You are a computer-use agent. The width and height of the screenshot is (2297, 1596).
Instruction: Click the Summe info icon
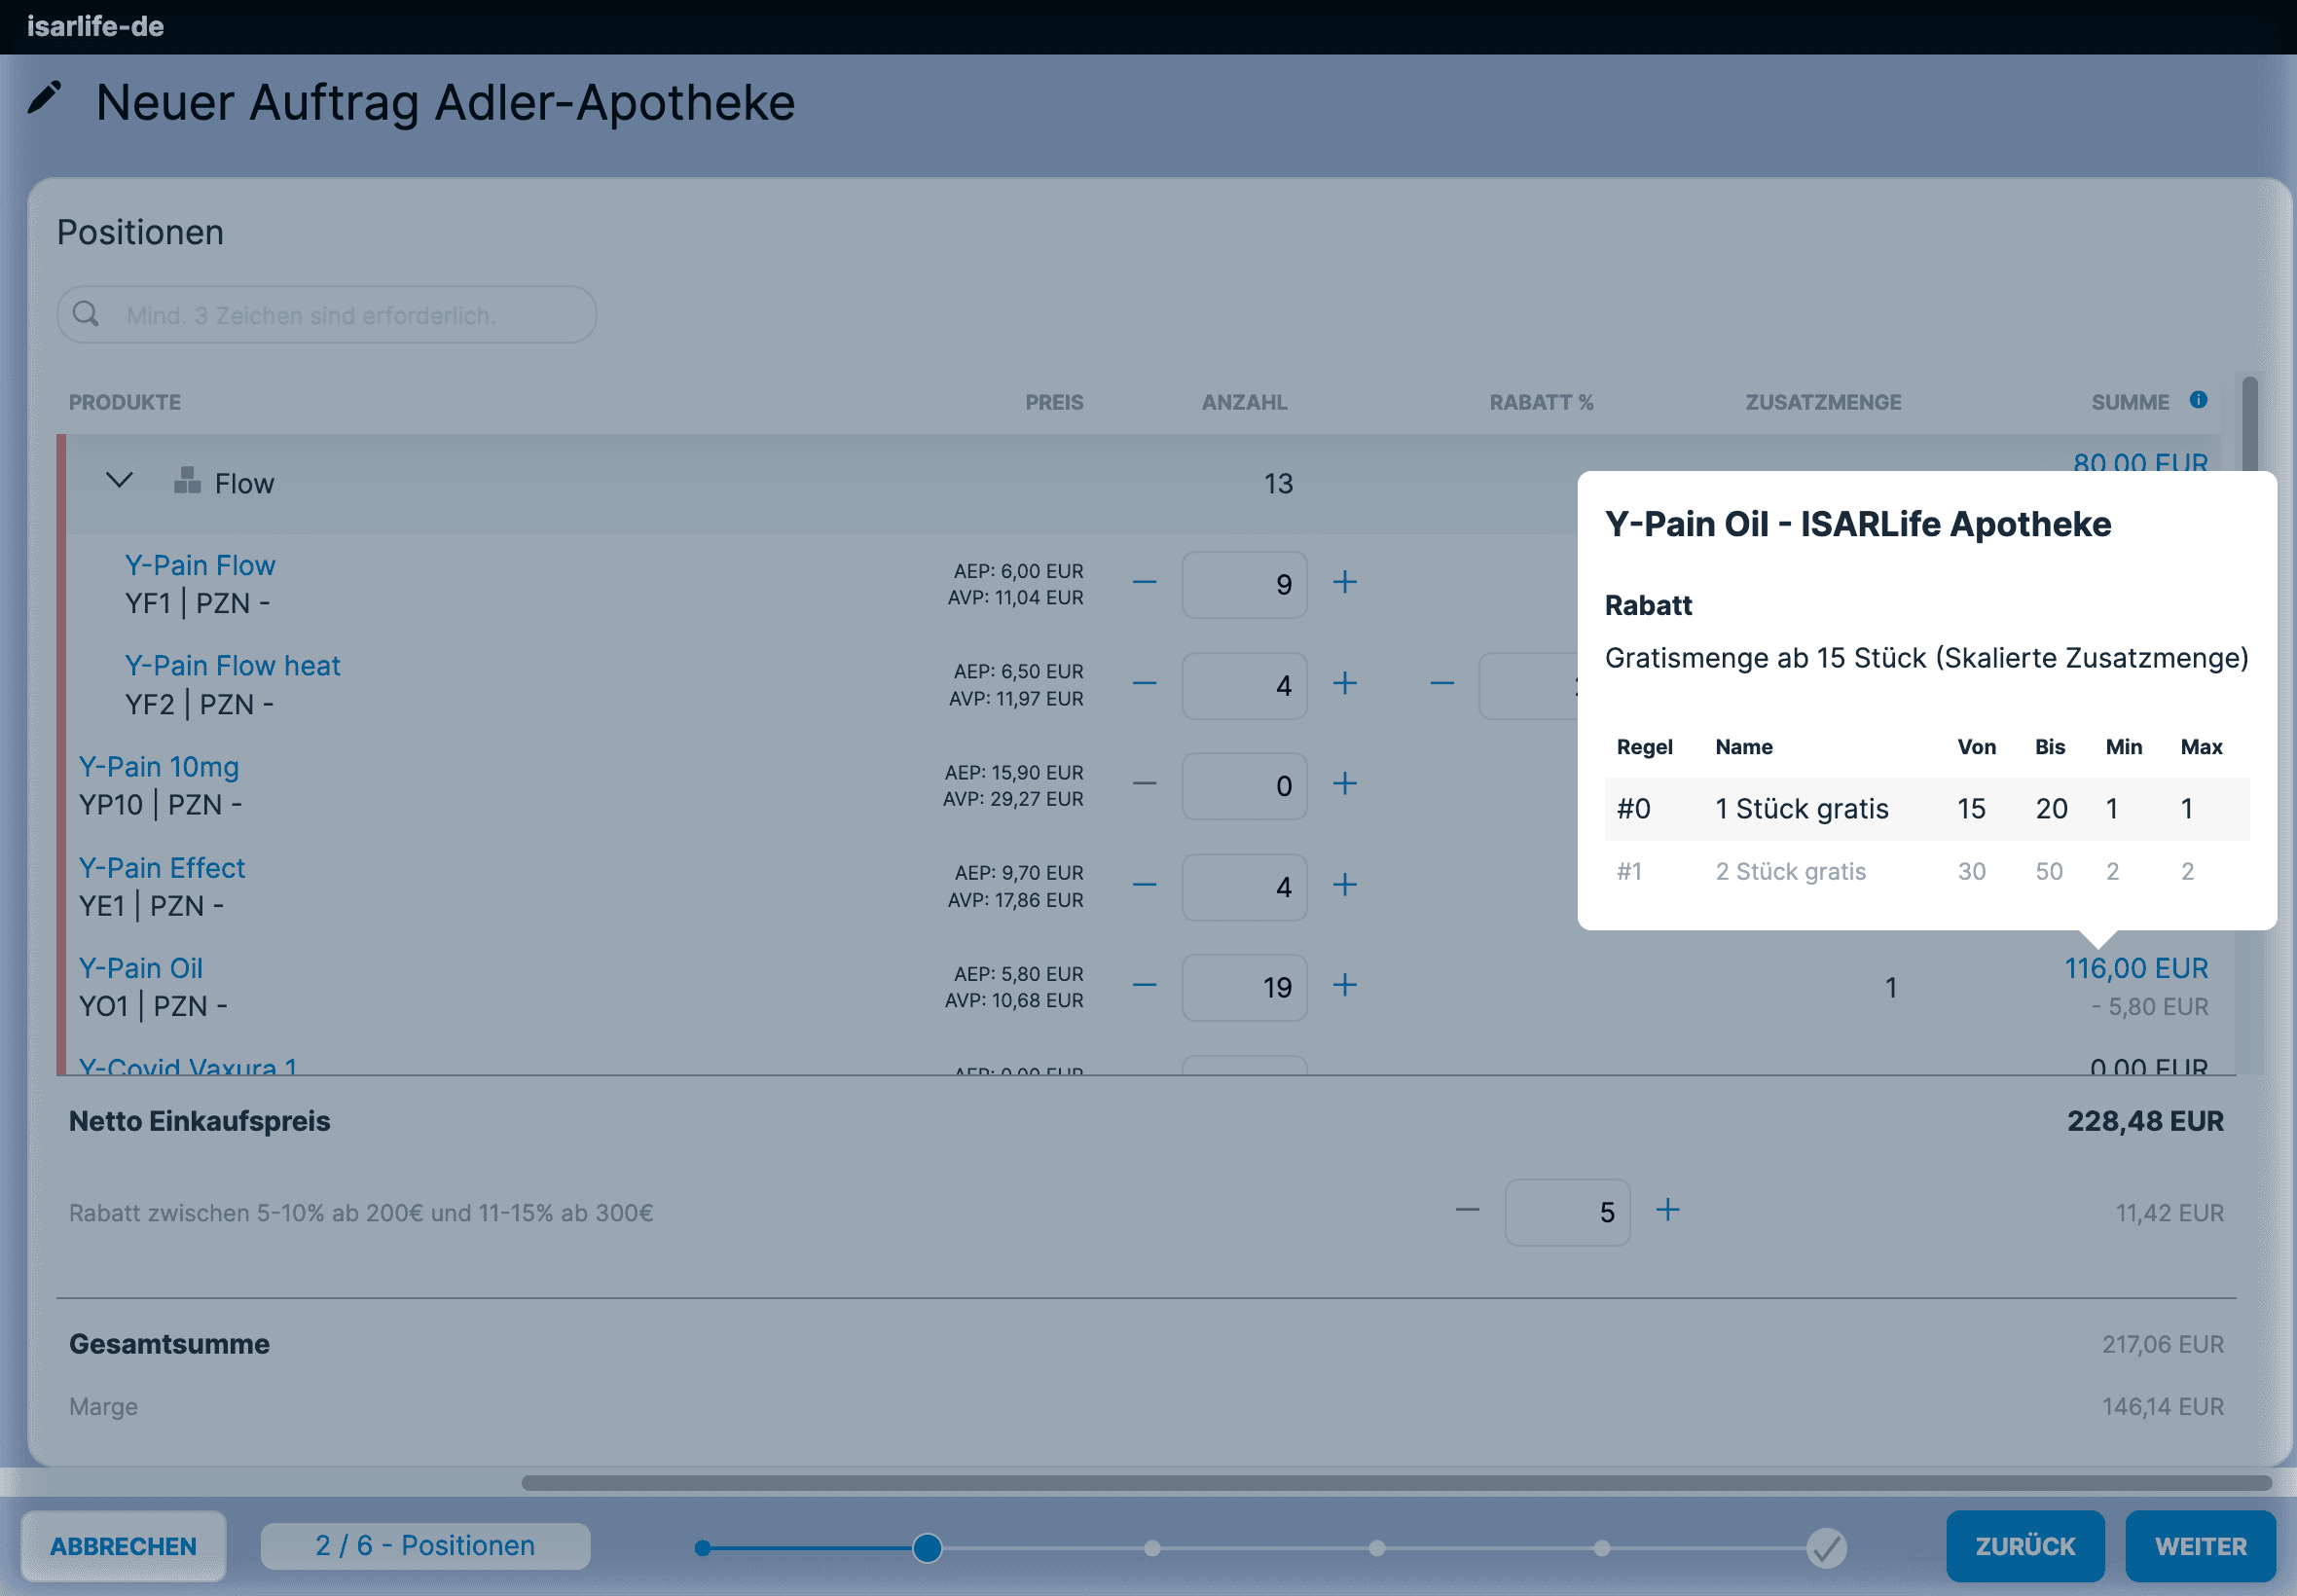click(2198, 400)
